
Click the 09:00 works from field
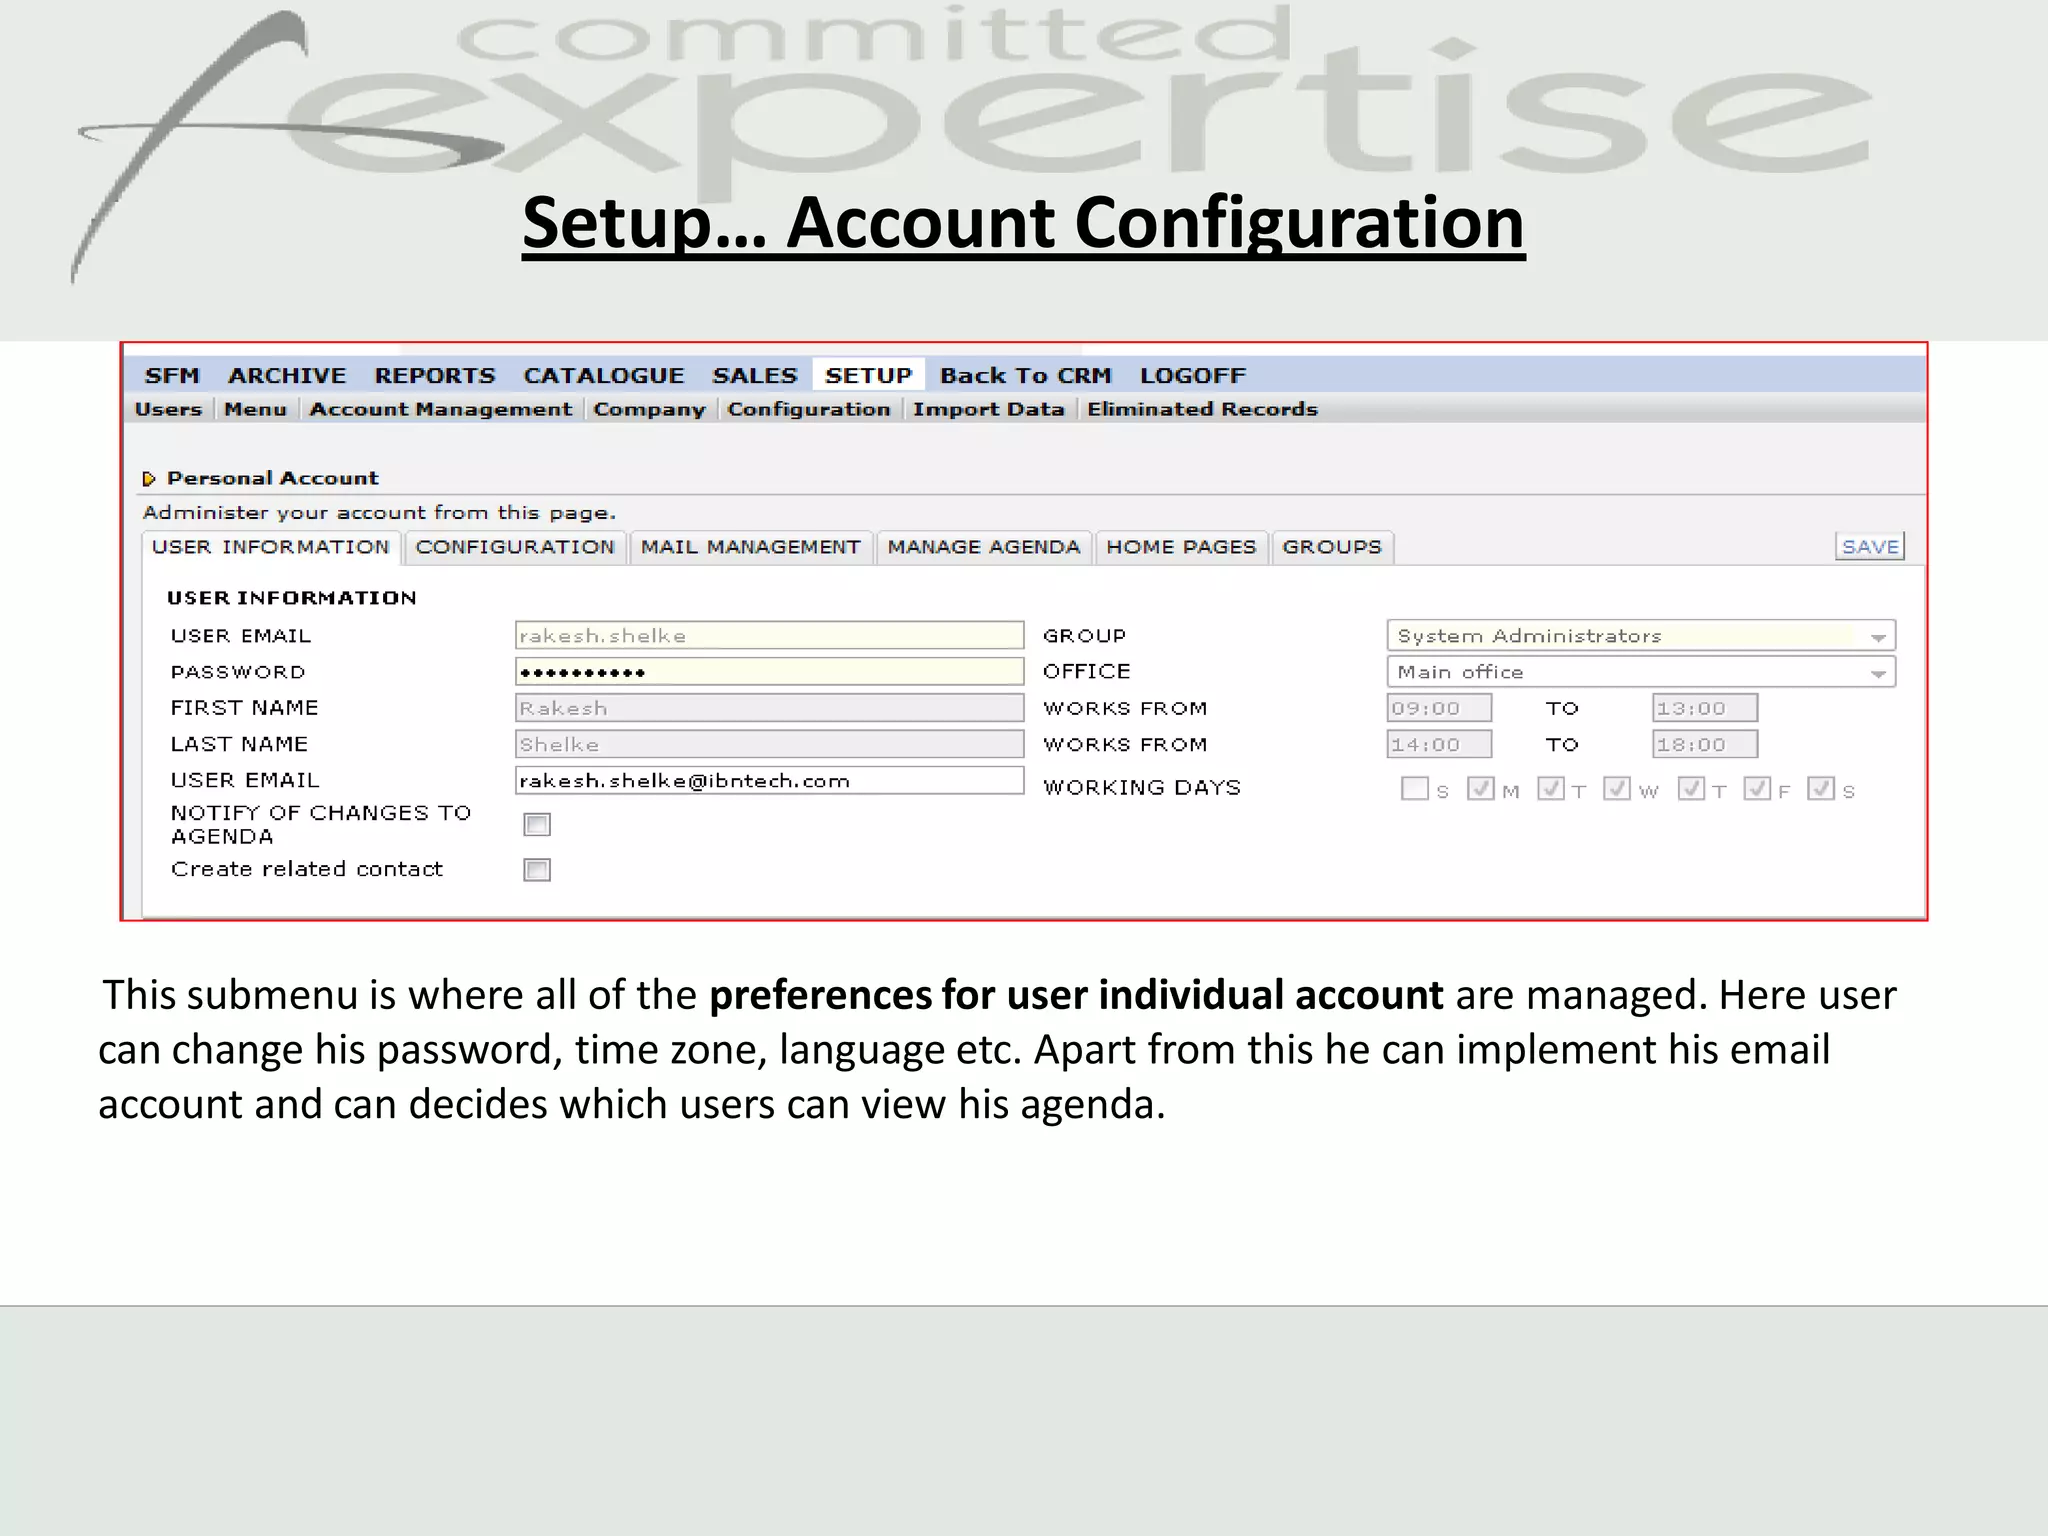pyautogui.click(x=1440, y=708)
